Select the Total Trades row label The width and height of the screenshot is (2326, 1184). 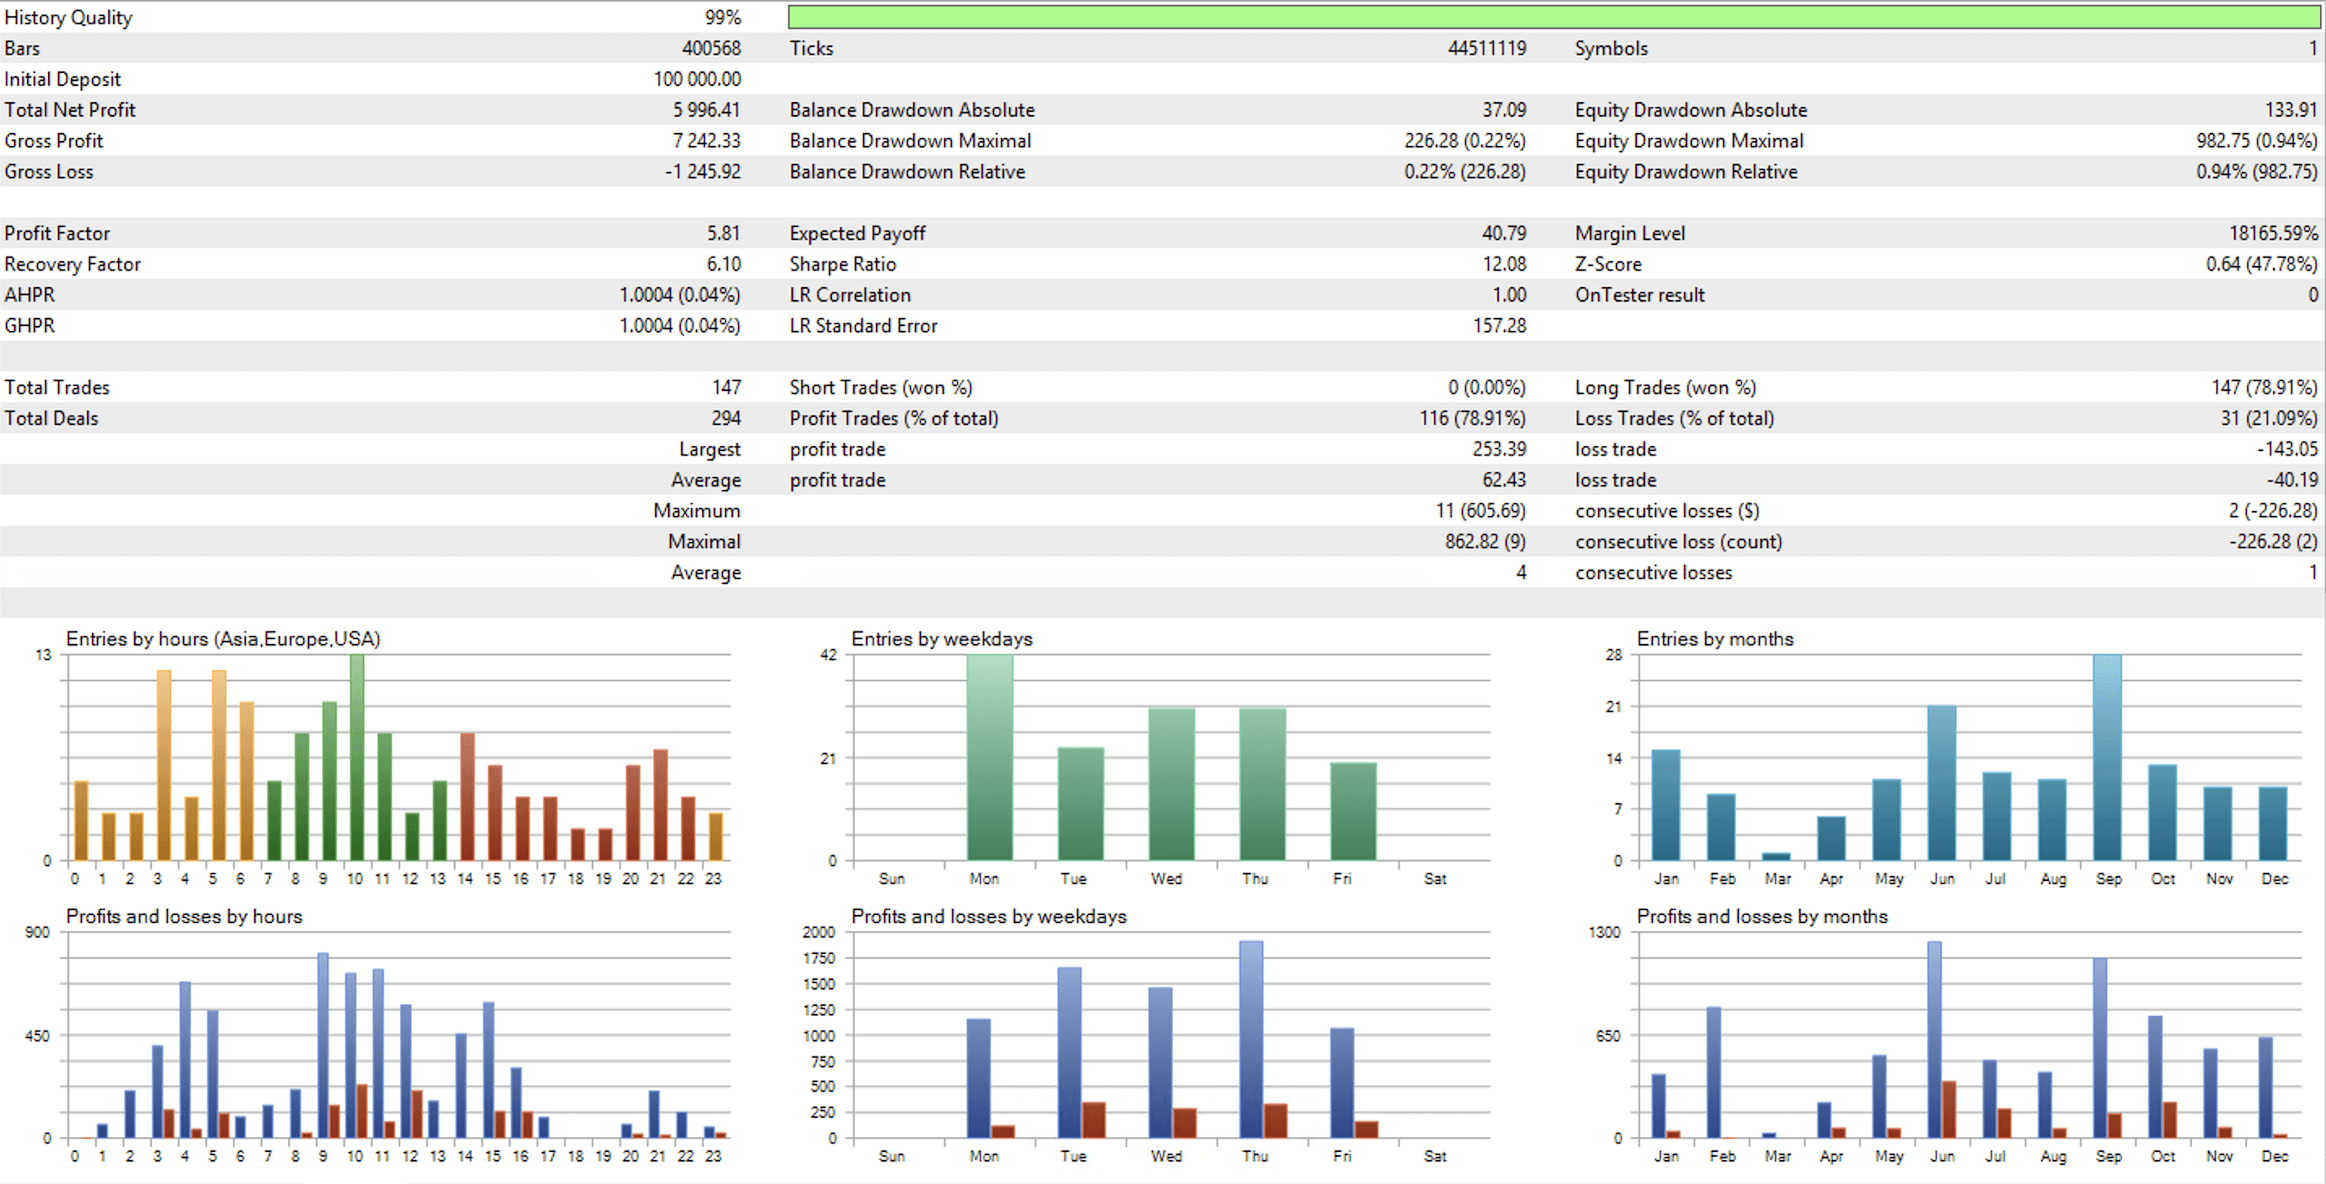[x=57, y=388]
